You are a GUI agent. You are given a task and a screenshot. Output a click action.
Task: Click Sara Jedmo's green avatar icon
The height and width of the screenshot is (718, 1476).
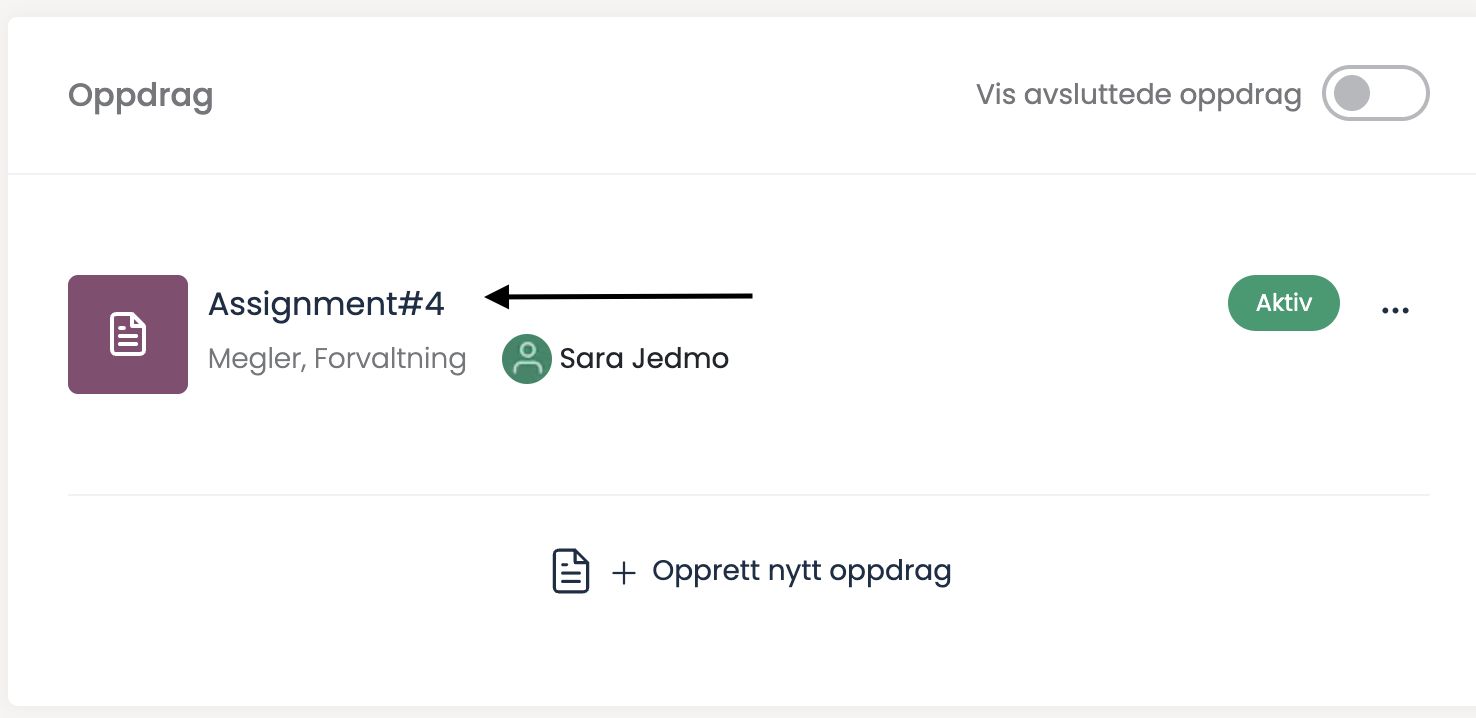[527, 359]
